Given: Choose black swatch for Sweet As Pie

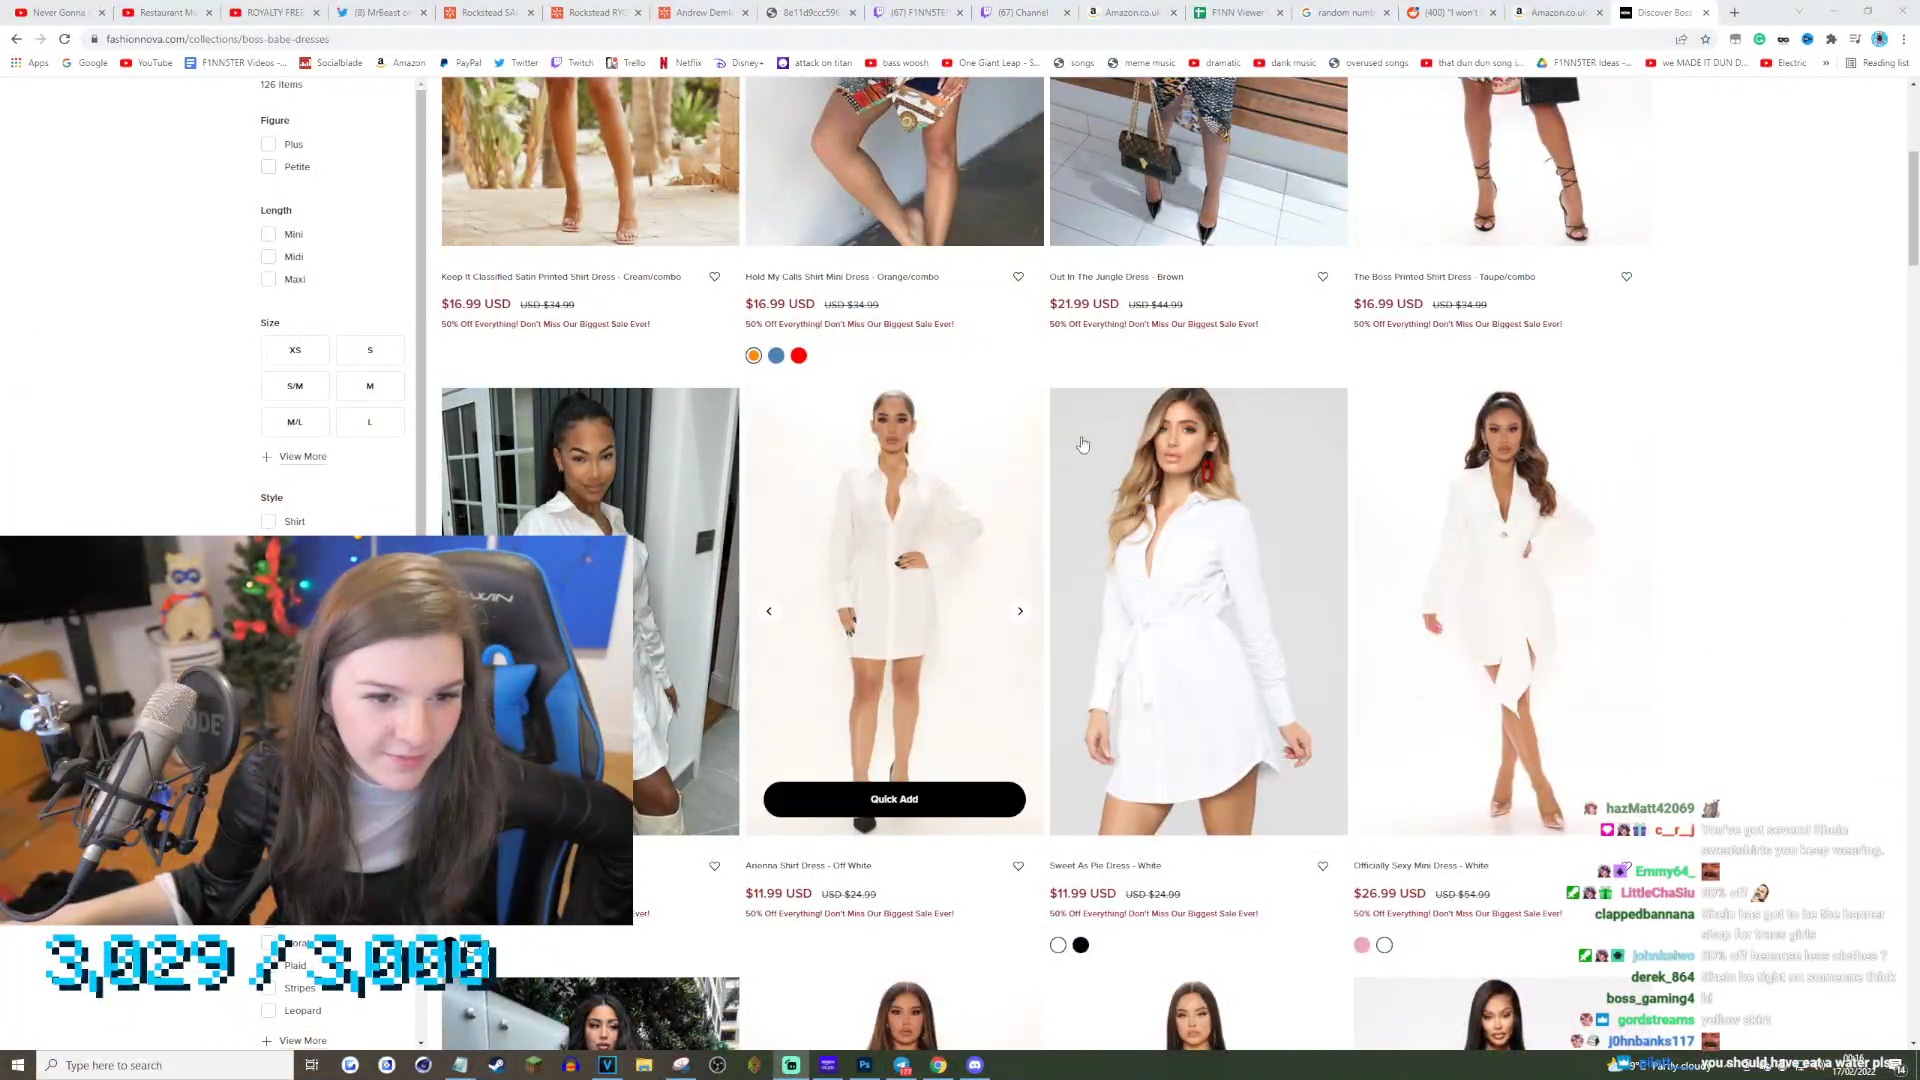Looking at the screenshot, I should coord(1081,946).
